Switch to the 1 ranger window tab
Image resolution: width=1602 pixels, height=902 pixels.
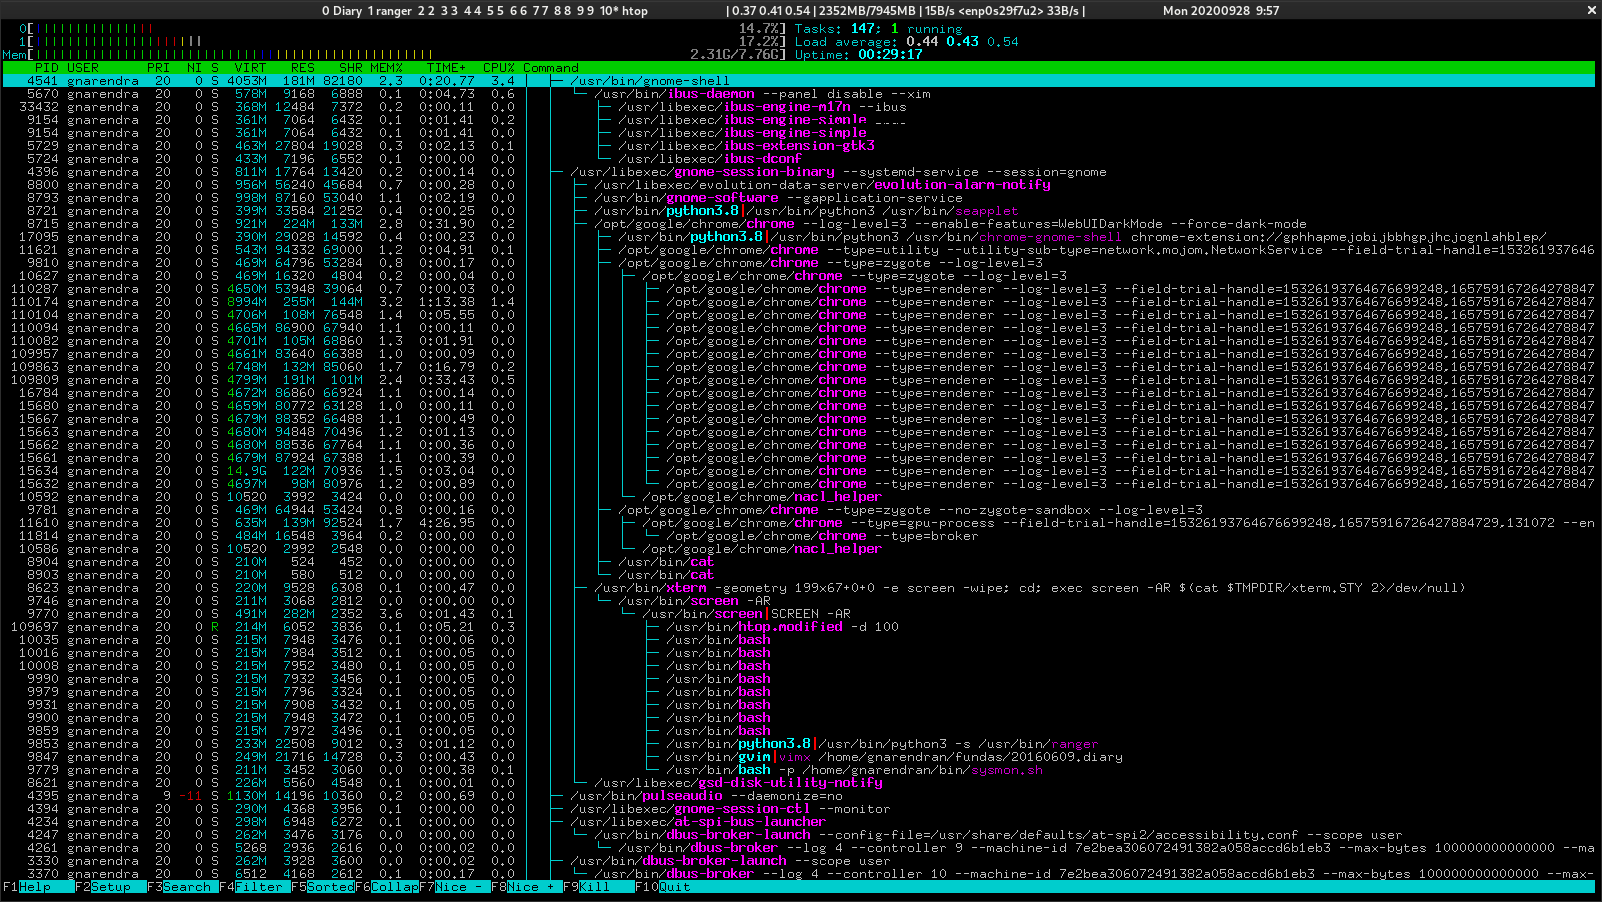tap(390, 11)
